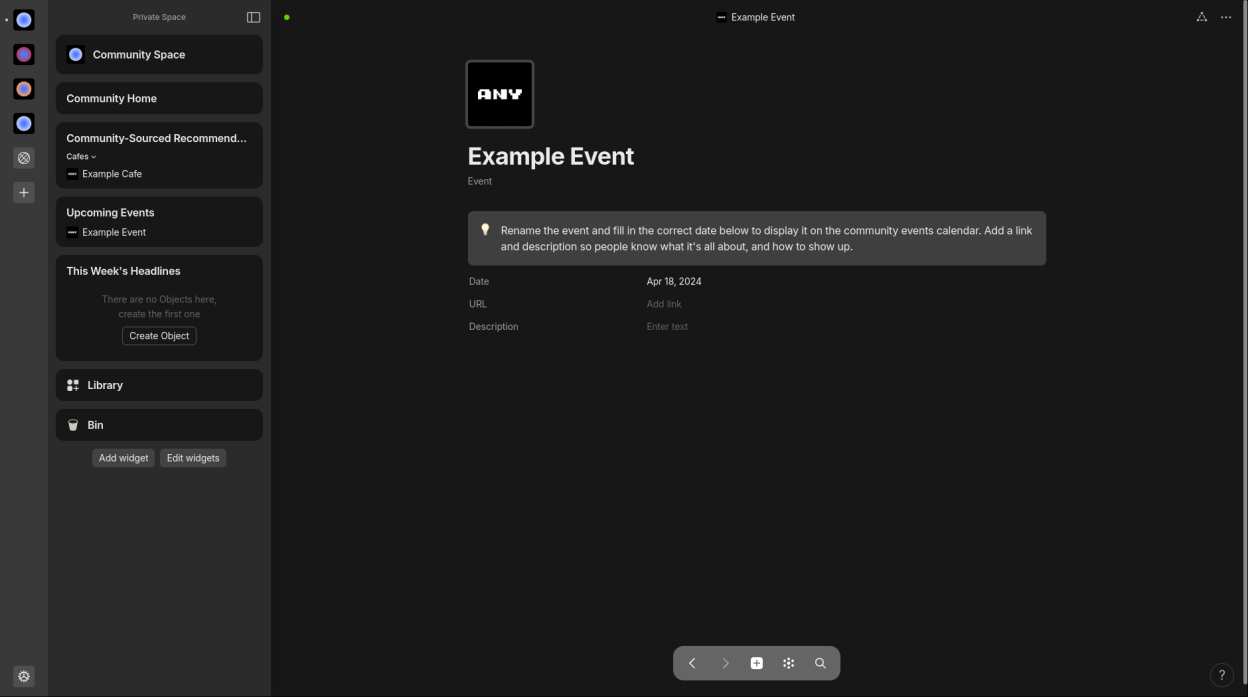Screen dimensions: 1248x697
Task: Open Example Event under Upcoming Events
Action: click(106, 232)
